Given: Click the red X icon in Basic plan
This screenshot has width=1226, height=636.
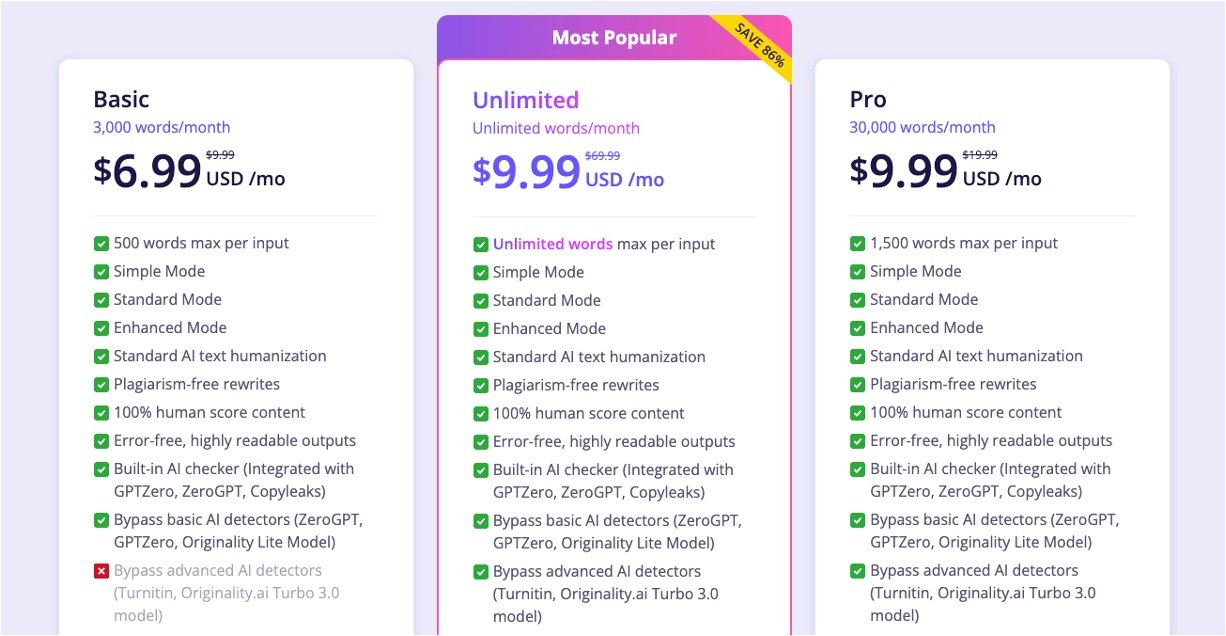Looking at the screenshot, I should pyautogui.click(x=101, y=571).
